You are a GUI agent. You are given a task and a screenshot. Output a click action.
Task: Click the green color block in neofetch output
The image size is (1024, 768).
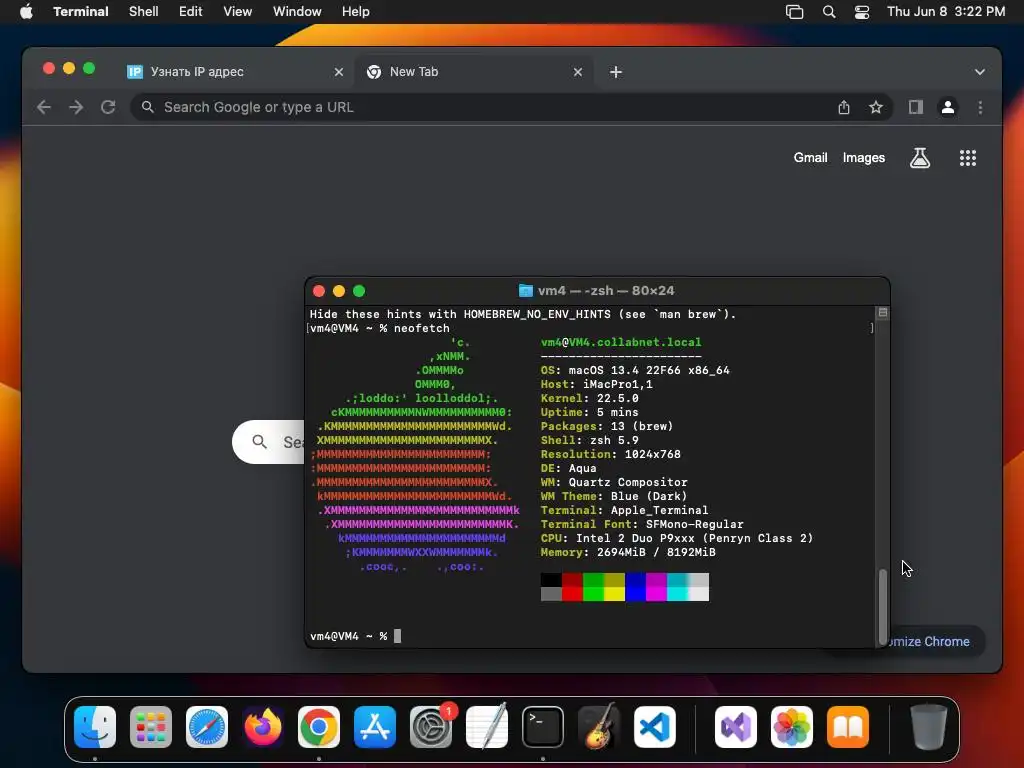[593, 587]
